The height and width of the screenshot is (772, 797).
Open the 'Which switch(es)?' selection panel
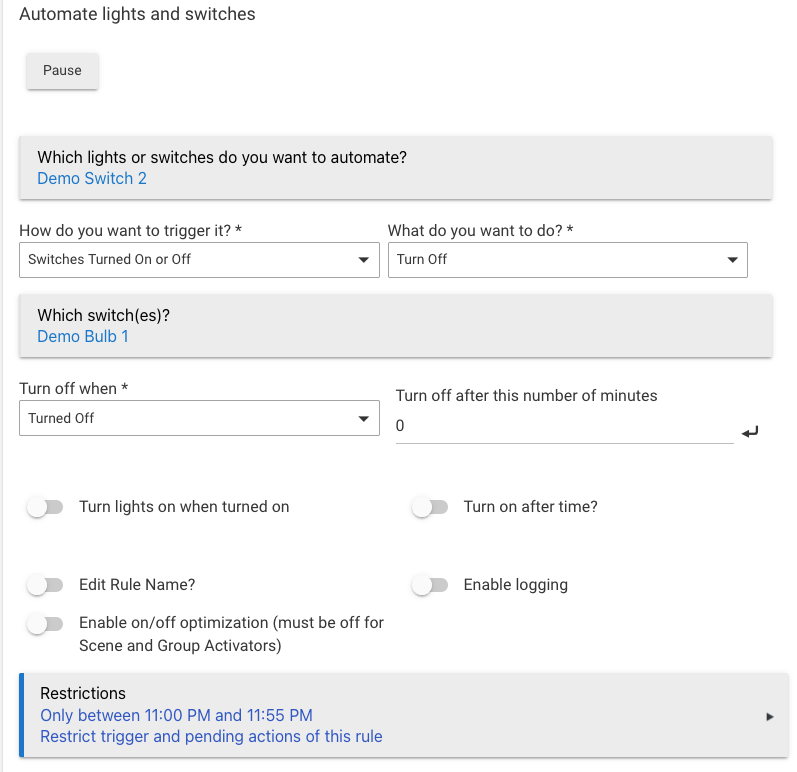(395, 316)
